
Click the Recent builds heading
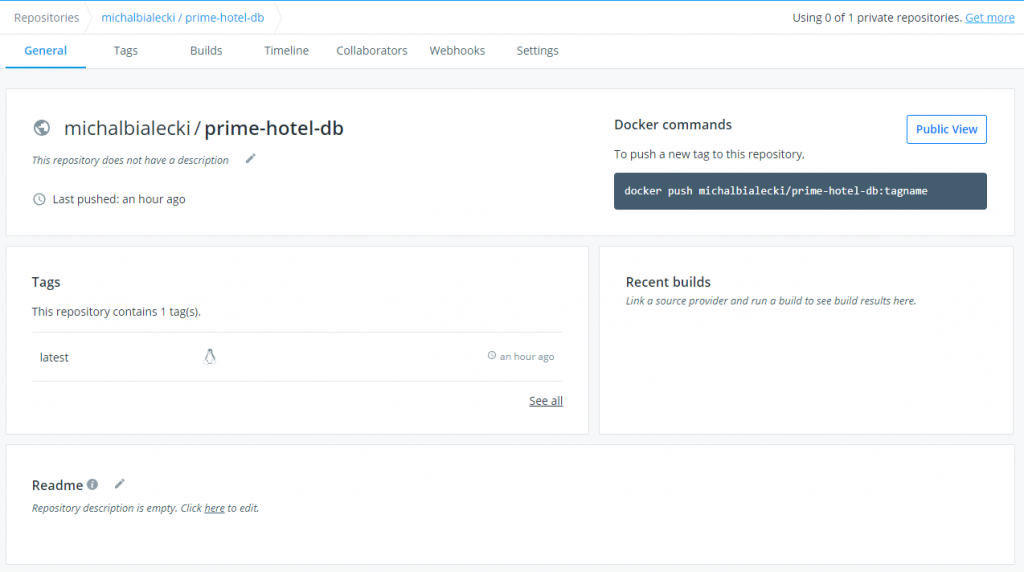click(668, 282)
